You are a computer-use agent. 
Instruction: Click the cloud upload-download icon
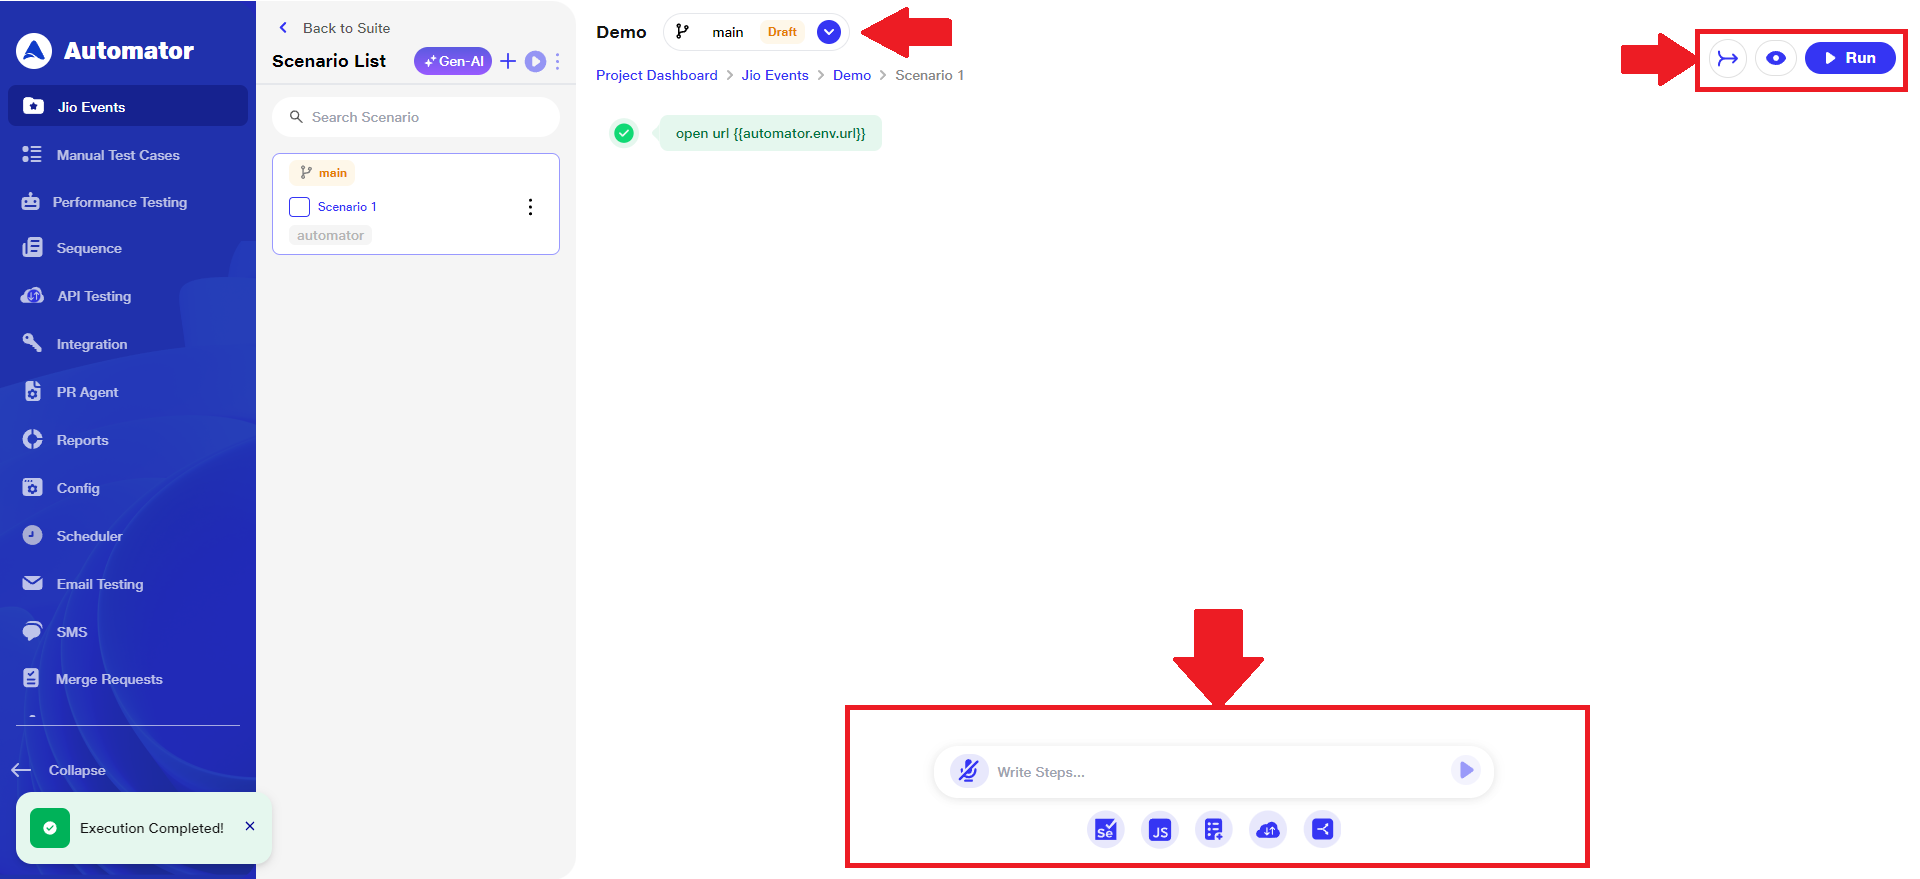[x=1267, y=829]
